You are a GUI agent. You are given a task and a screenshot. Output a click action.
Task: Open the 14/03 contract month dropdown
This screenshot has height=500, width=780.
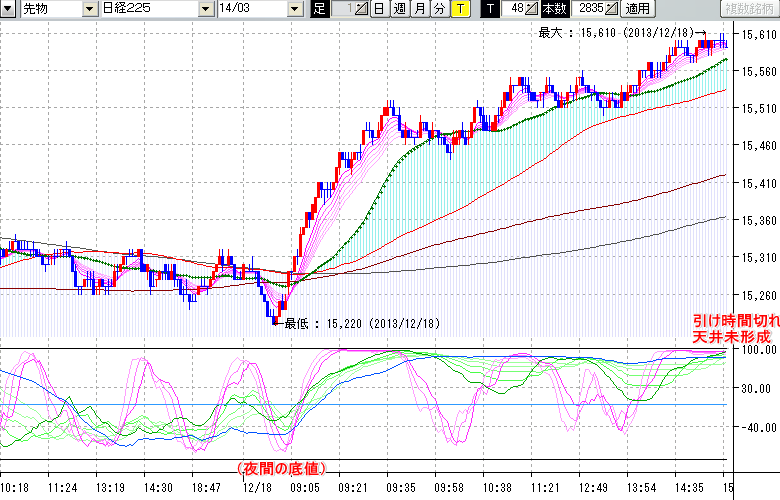point(294,9)
